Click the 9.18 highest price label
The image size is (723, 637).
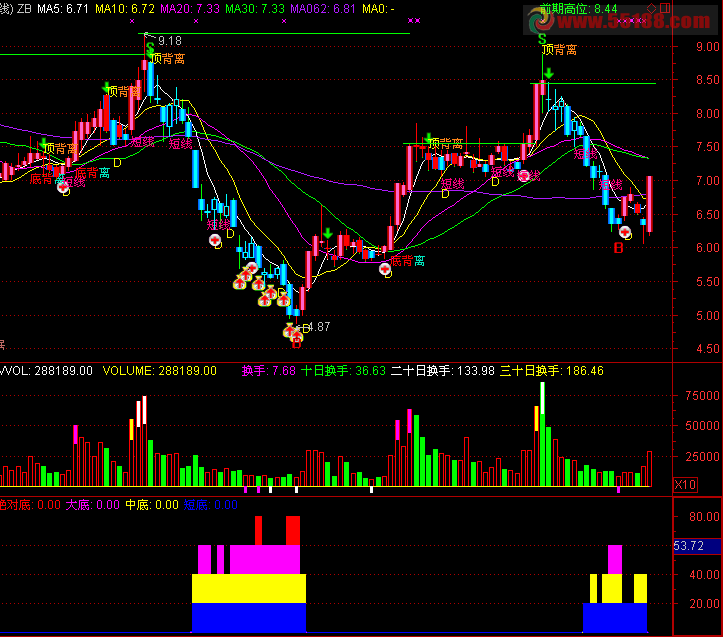click(170, 41)
